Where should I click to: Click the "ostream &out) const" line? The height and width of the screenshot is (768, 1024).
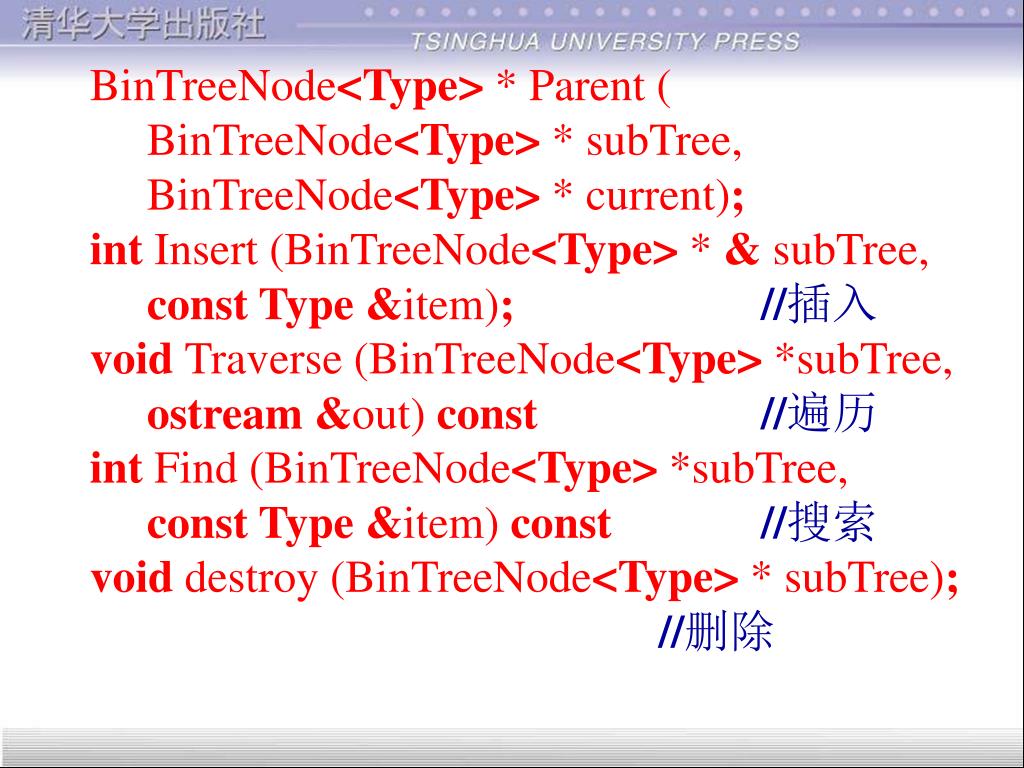(x=342, y=415)
